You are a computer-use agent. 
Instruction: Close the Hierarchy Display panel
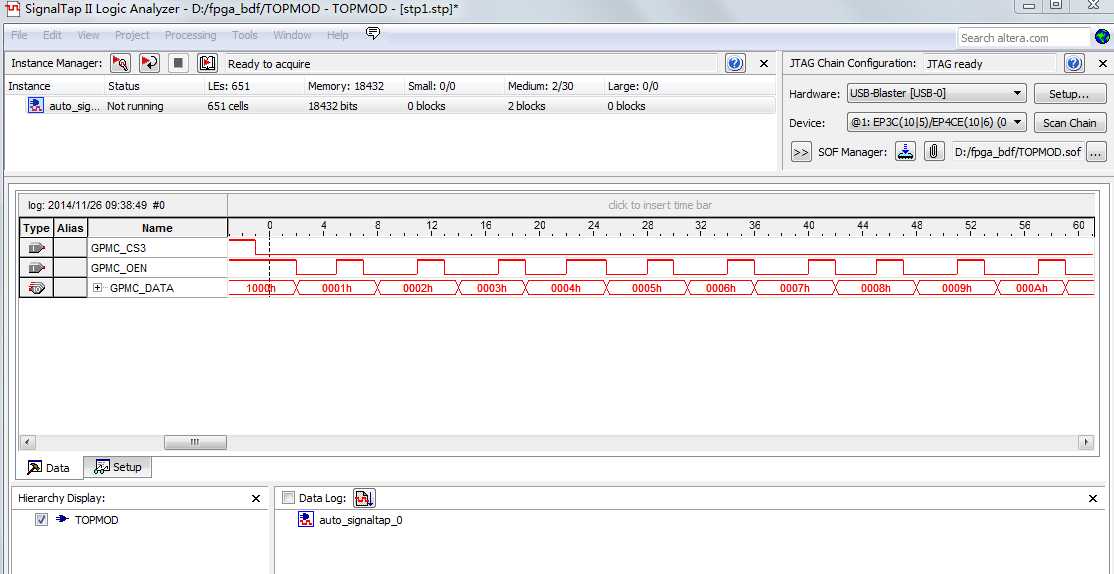pos(256,499)
